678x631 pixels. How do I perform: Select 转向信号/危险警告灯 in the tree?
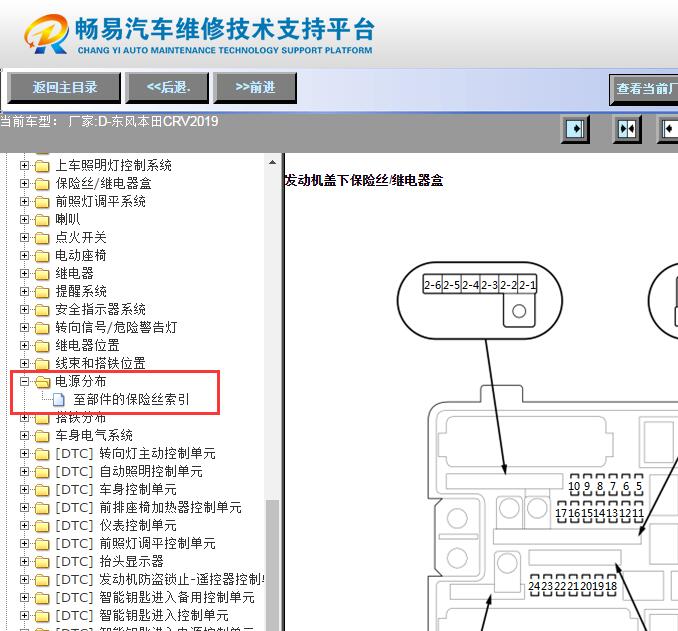click(x=116, y=328)
